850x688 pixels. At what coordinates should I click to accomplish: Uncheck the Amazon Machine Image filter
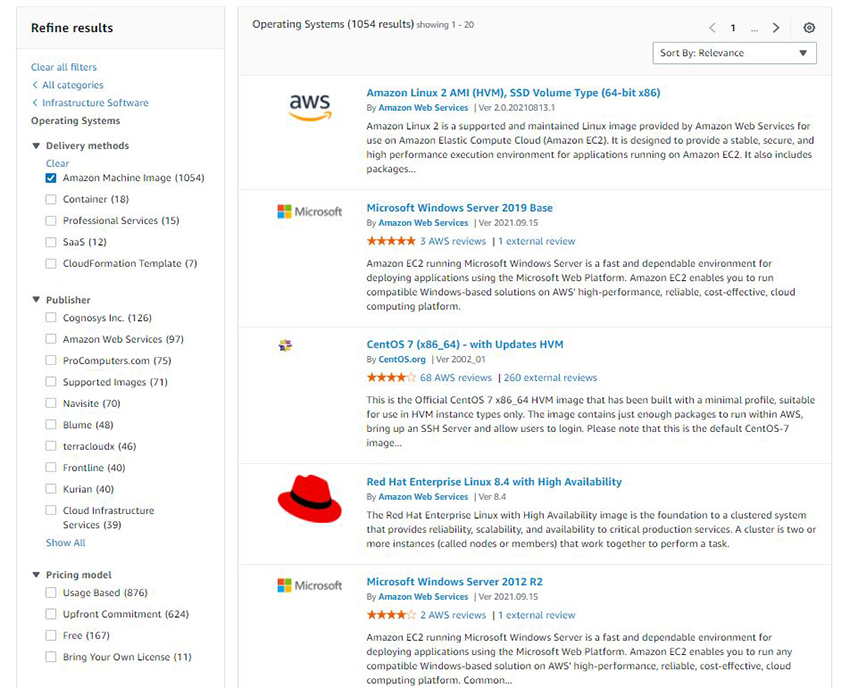51,178
